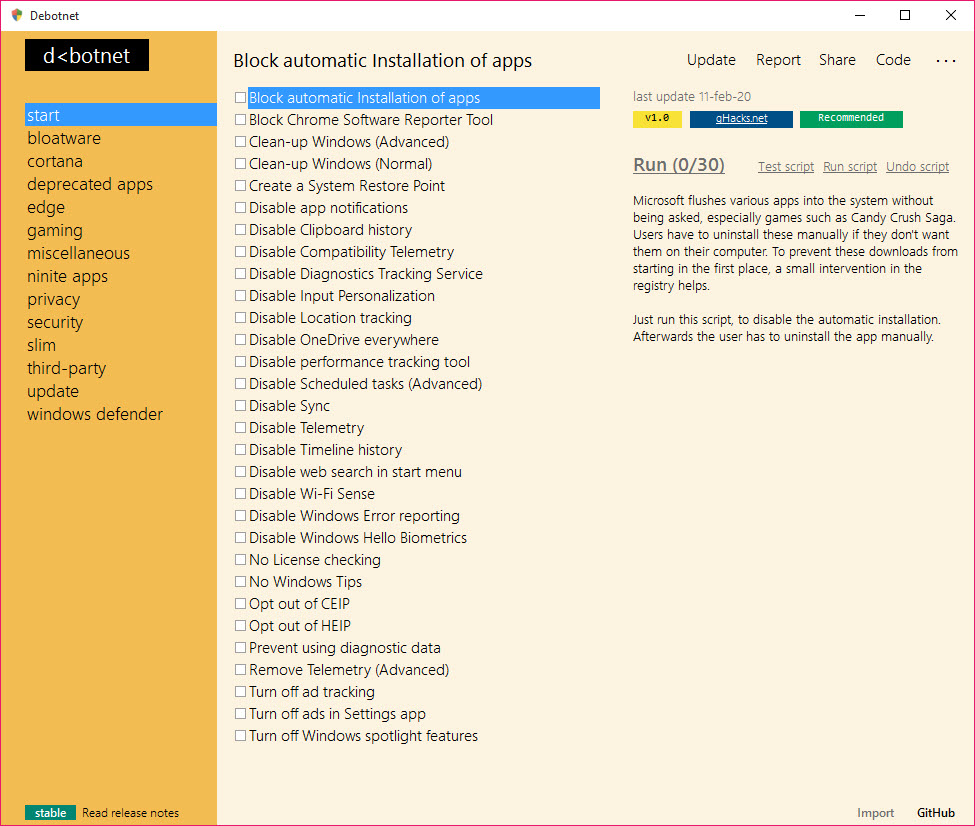Check Block automatic Installation of apps checkbox
Screen dimensions: 975x826
[240, 98]
